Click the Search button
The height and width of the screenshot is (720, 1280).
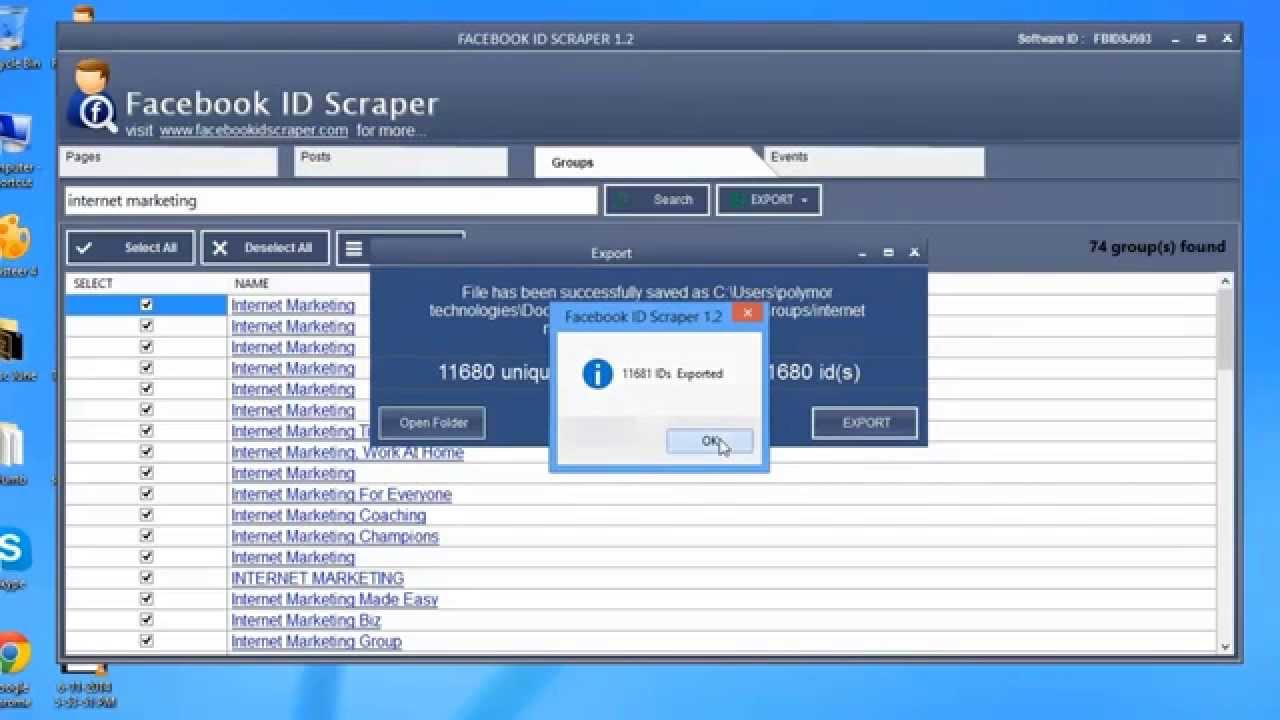coord(657,200)
